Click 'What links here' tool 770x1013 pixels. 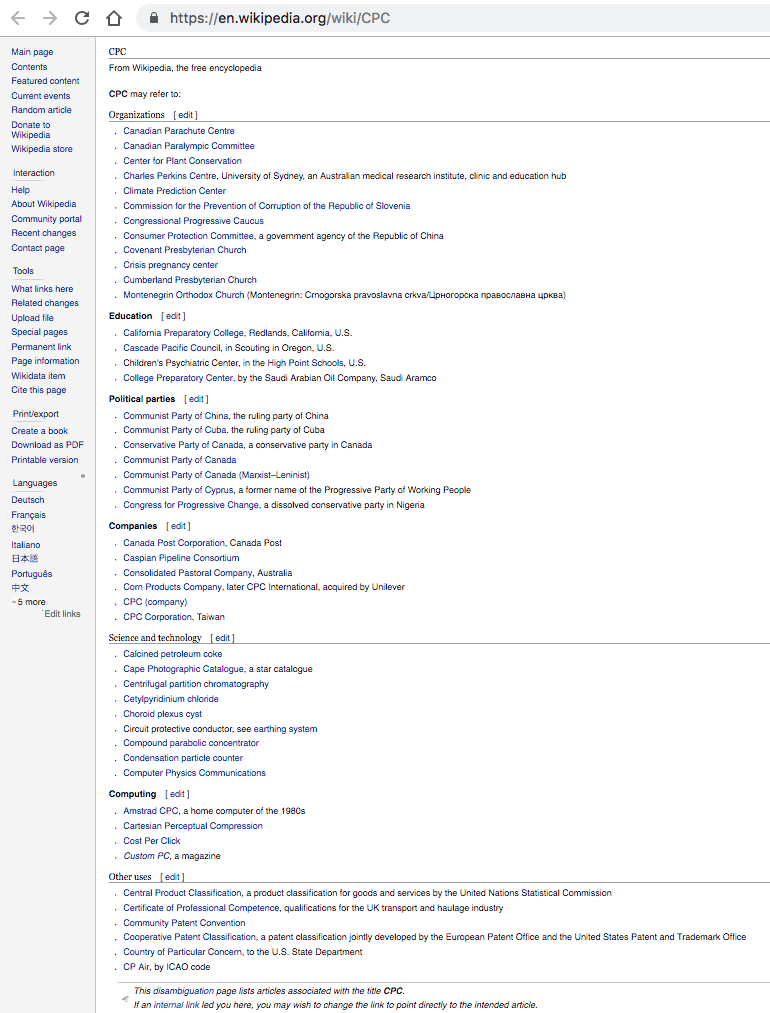42,289
